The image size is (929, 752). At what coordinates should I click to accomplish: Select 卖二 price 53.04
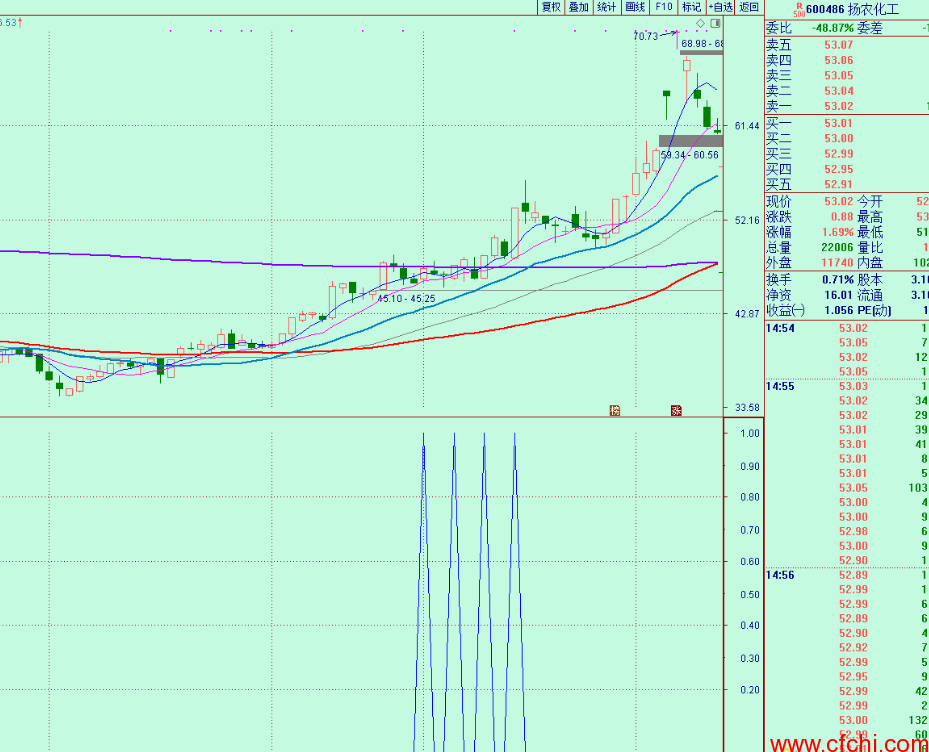[x=839, y=91]
